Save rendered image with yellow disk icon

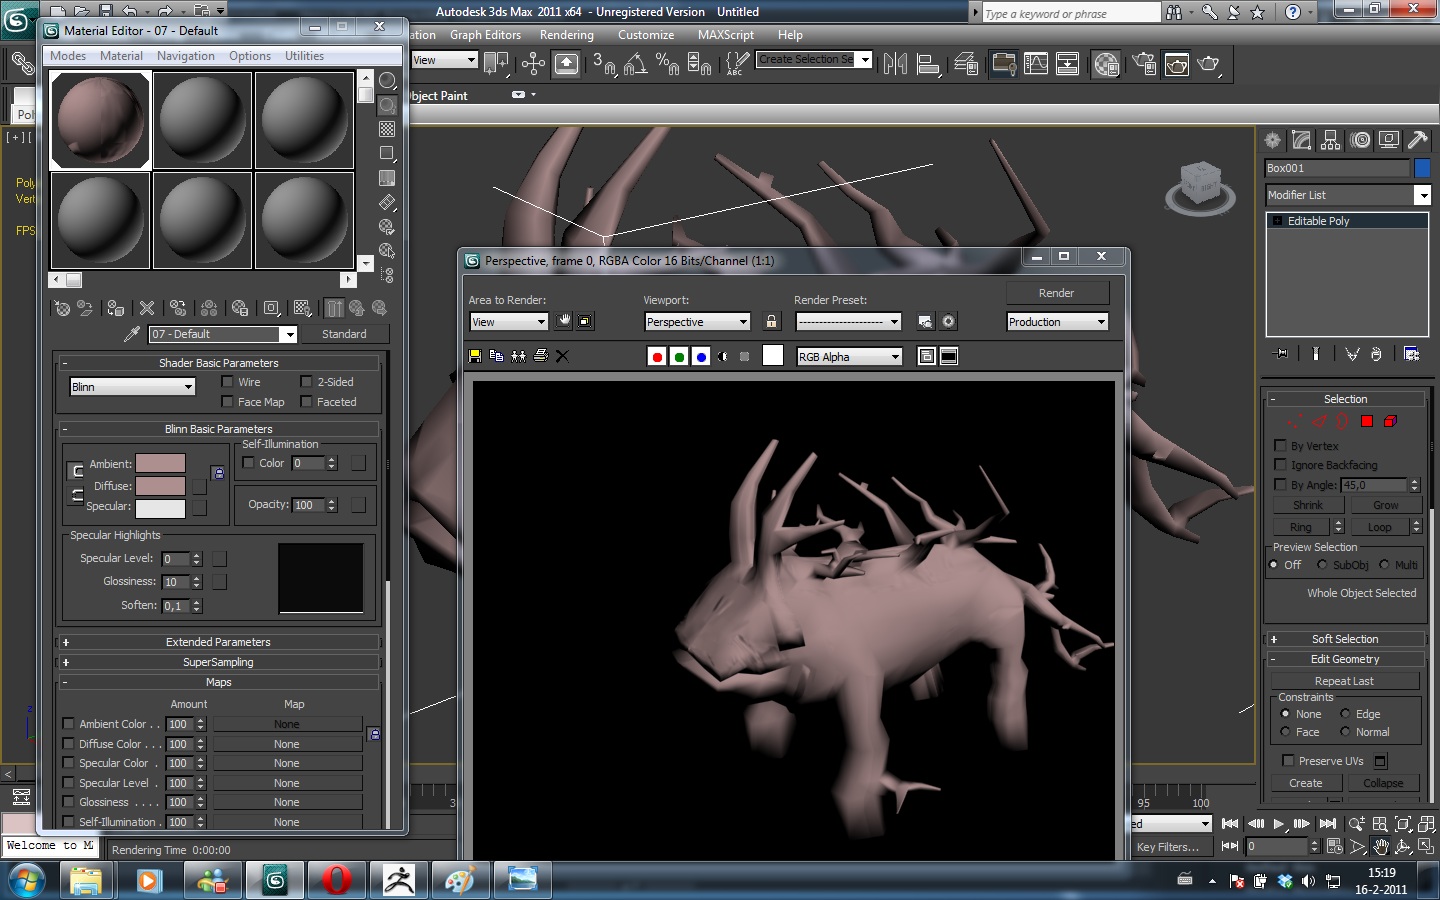[x=475, y=356]
